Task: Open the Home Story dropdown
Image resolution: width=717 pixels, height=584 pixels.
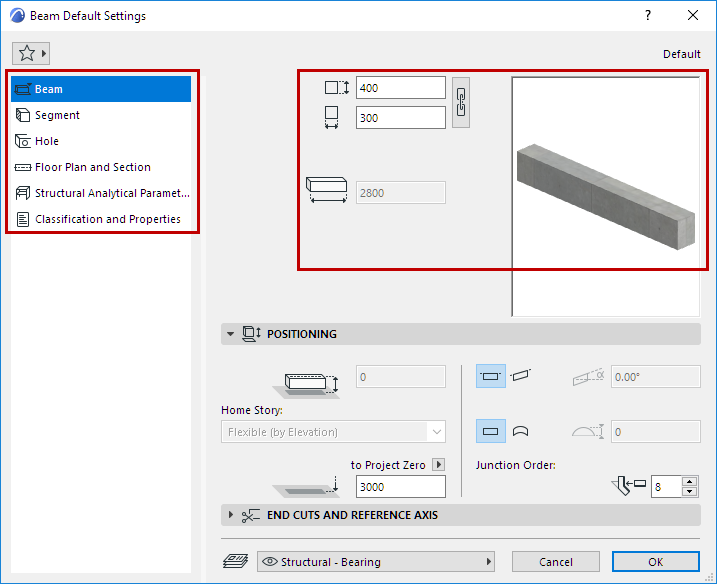Action: click(x=333, y=432)
